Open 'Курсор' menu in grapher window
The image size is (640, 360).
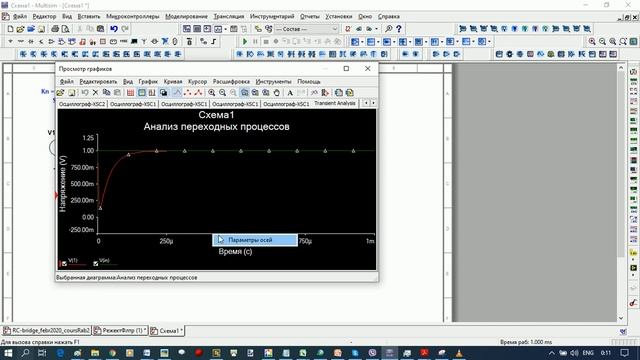198,82
